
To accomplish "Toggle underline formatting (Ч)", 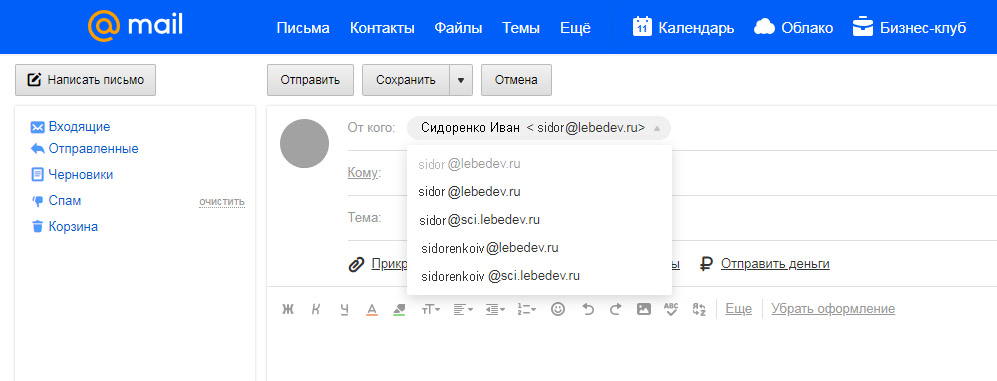I will click(x=344, y=310).
